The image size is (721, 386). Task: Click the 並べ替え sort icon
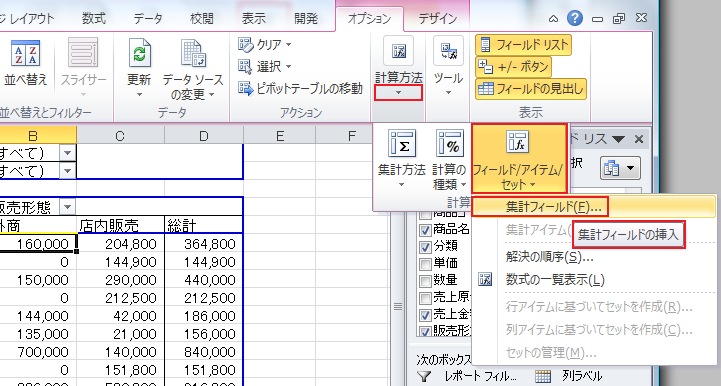25,53
